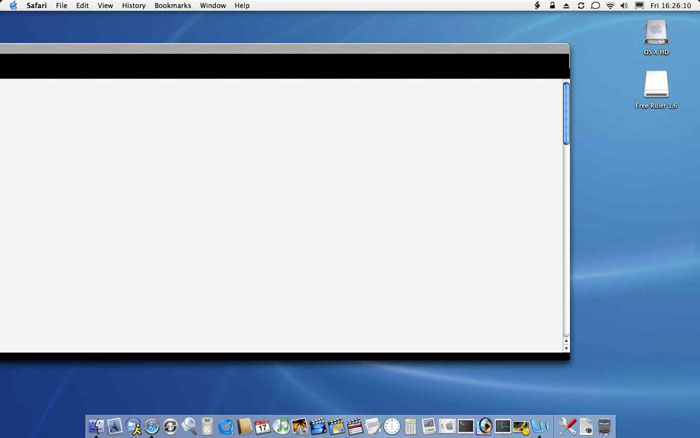Open Address Book in the Dock
The width and height of the screenshot is (700, 438).
point(244,427)
